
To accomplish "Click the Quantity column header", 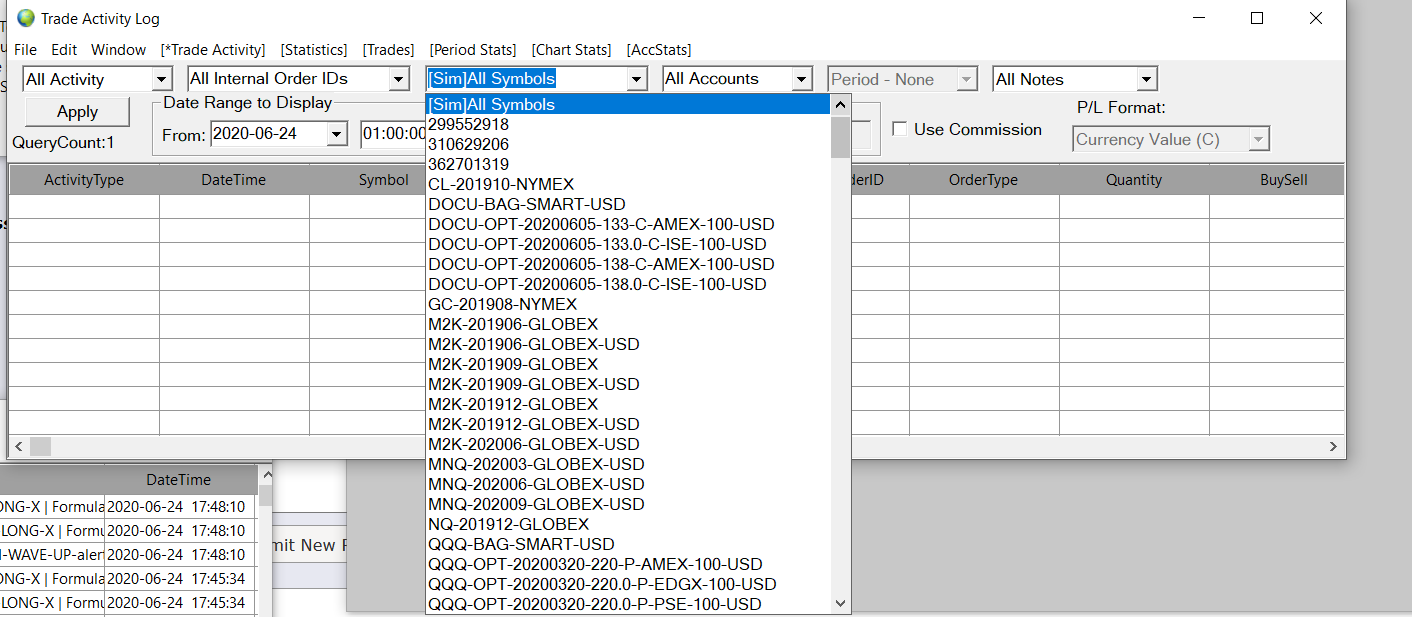I will (x=1134, y=180).
